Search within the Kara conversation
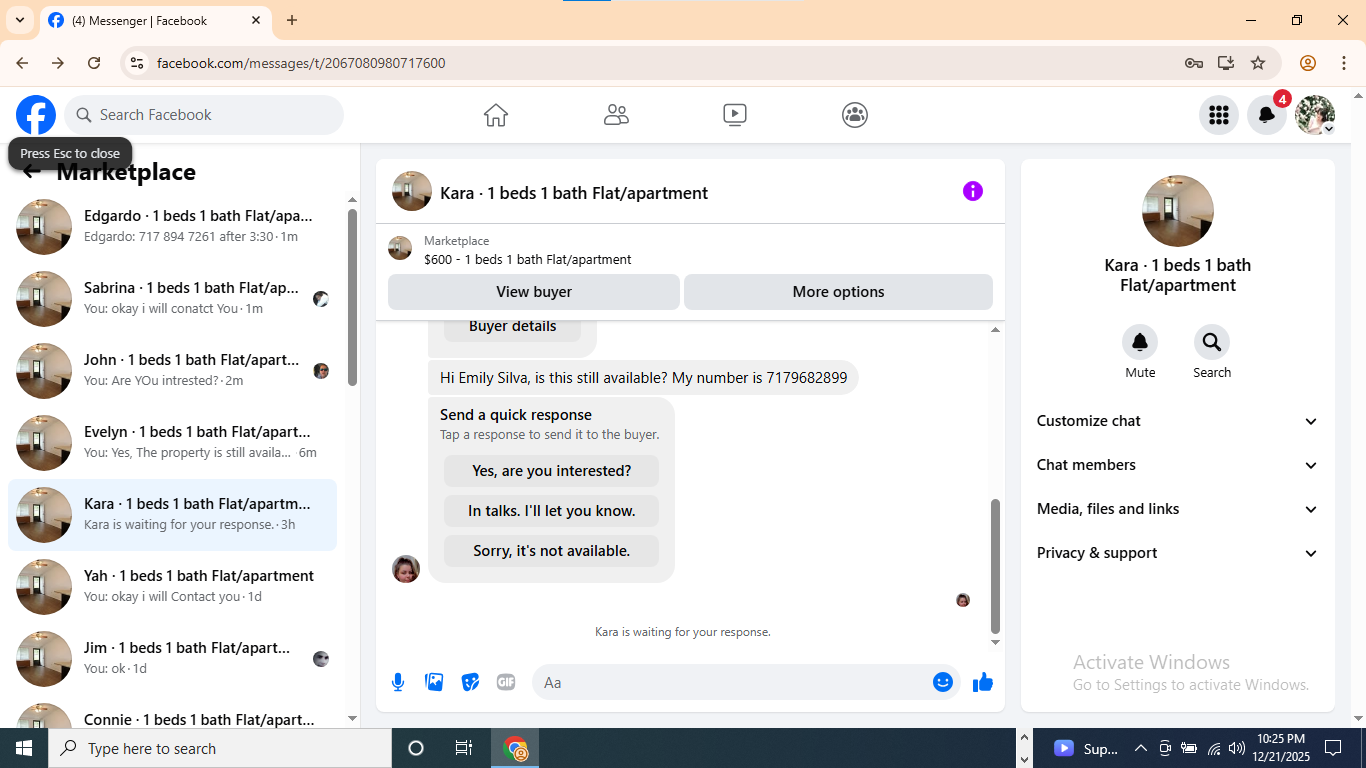 tap(1212, 343)
